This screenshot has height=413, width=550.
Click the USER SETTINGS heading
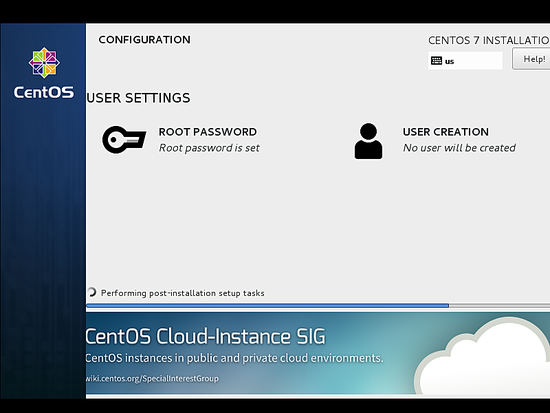tap(138, 98)
